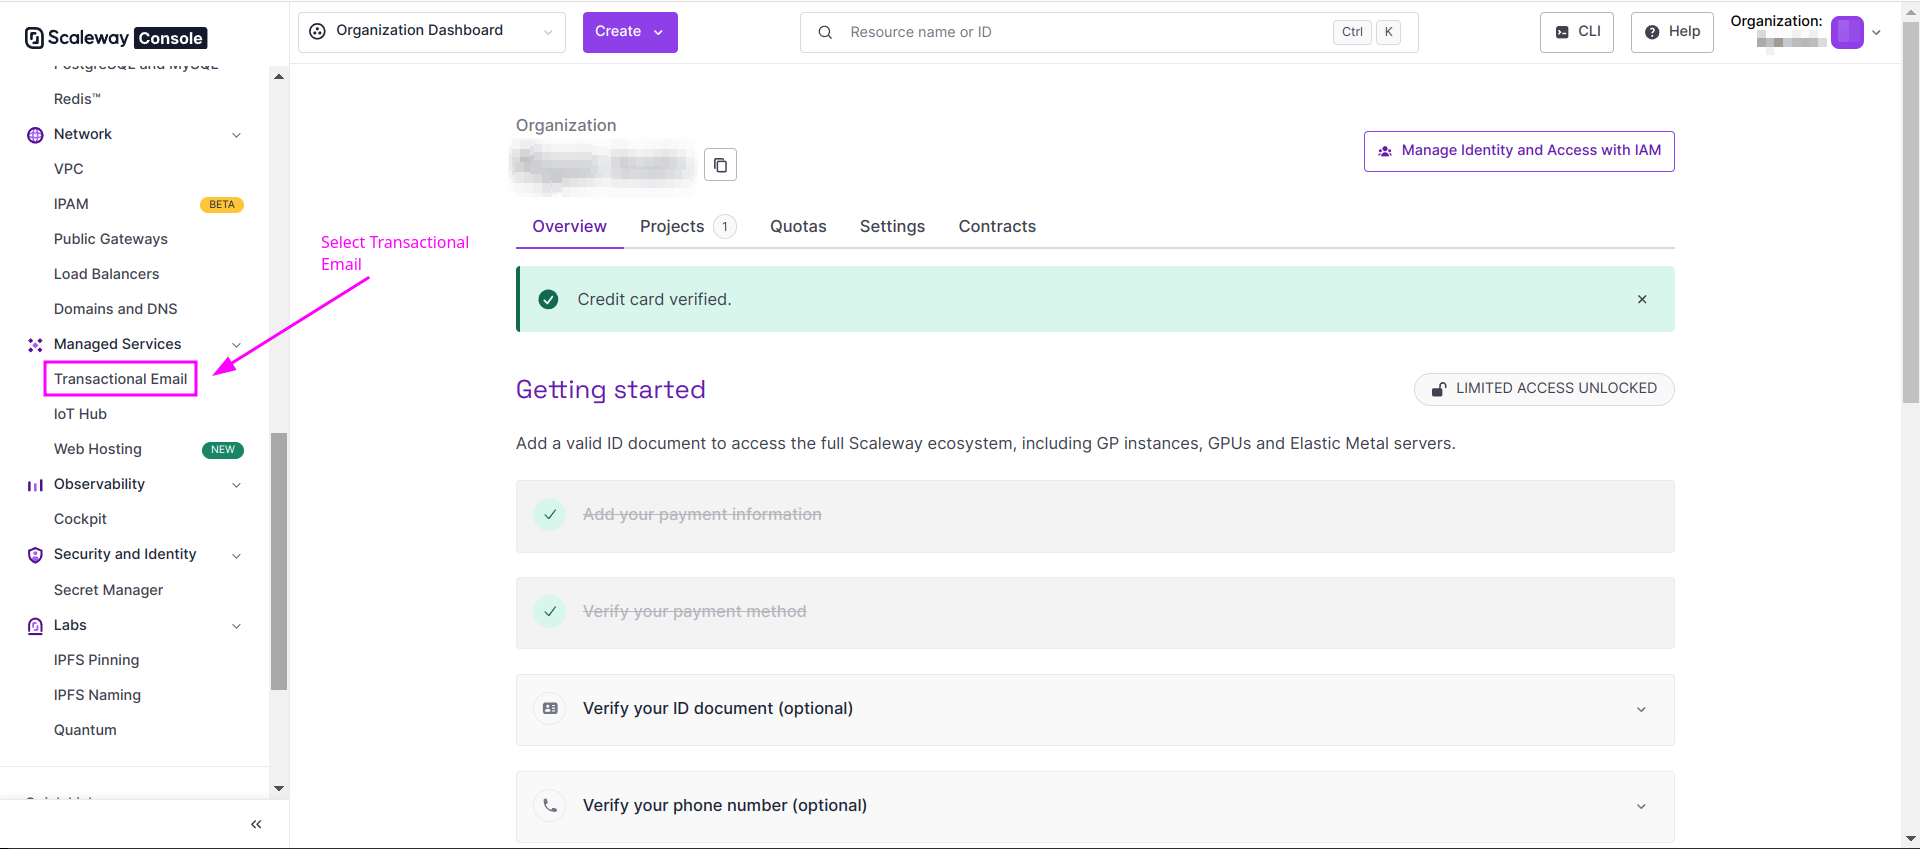Screen dimensions: 1920x849
Task: Click the sidebar scroll up arrow
Action: 279,76
